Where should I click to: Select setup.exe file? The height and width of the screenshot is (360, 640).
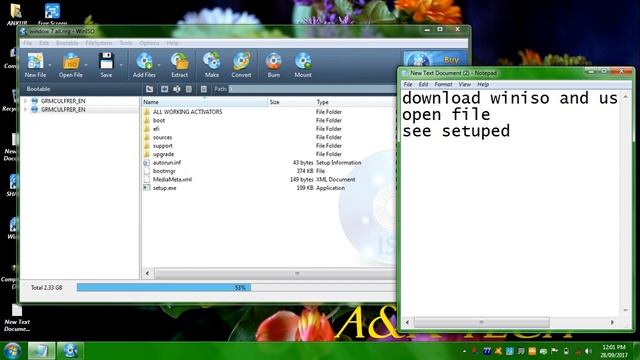coord(164,188)
